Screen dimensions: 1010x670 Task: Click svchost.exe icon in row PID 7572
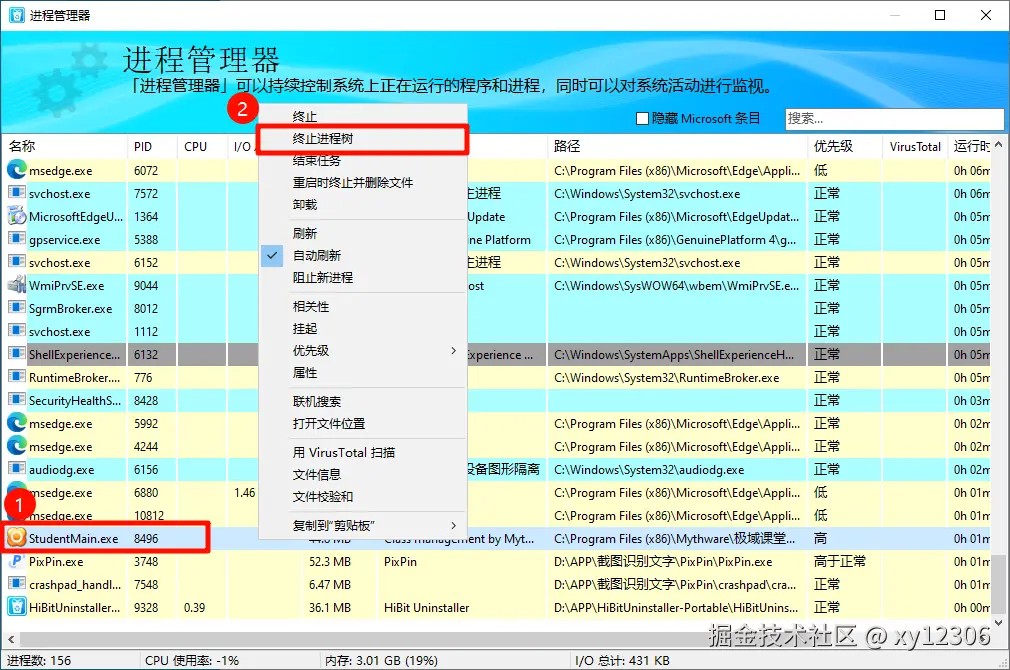click(16, 193)
